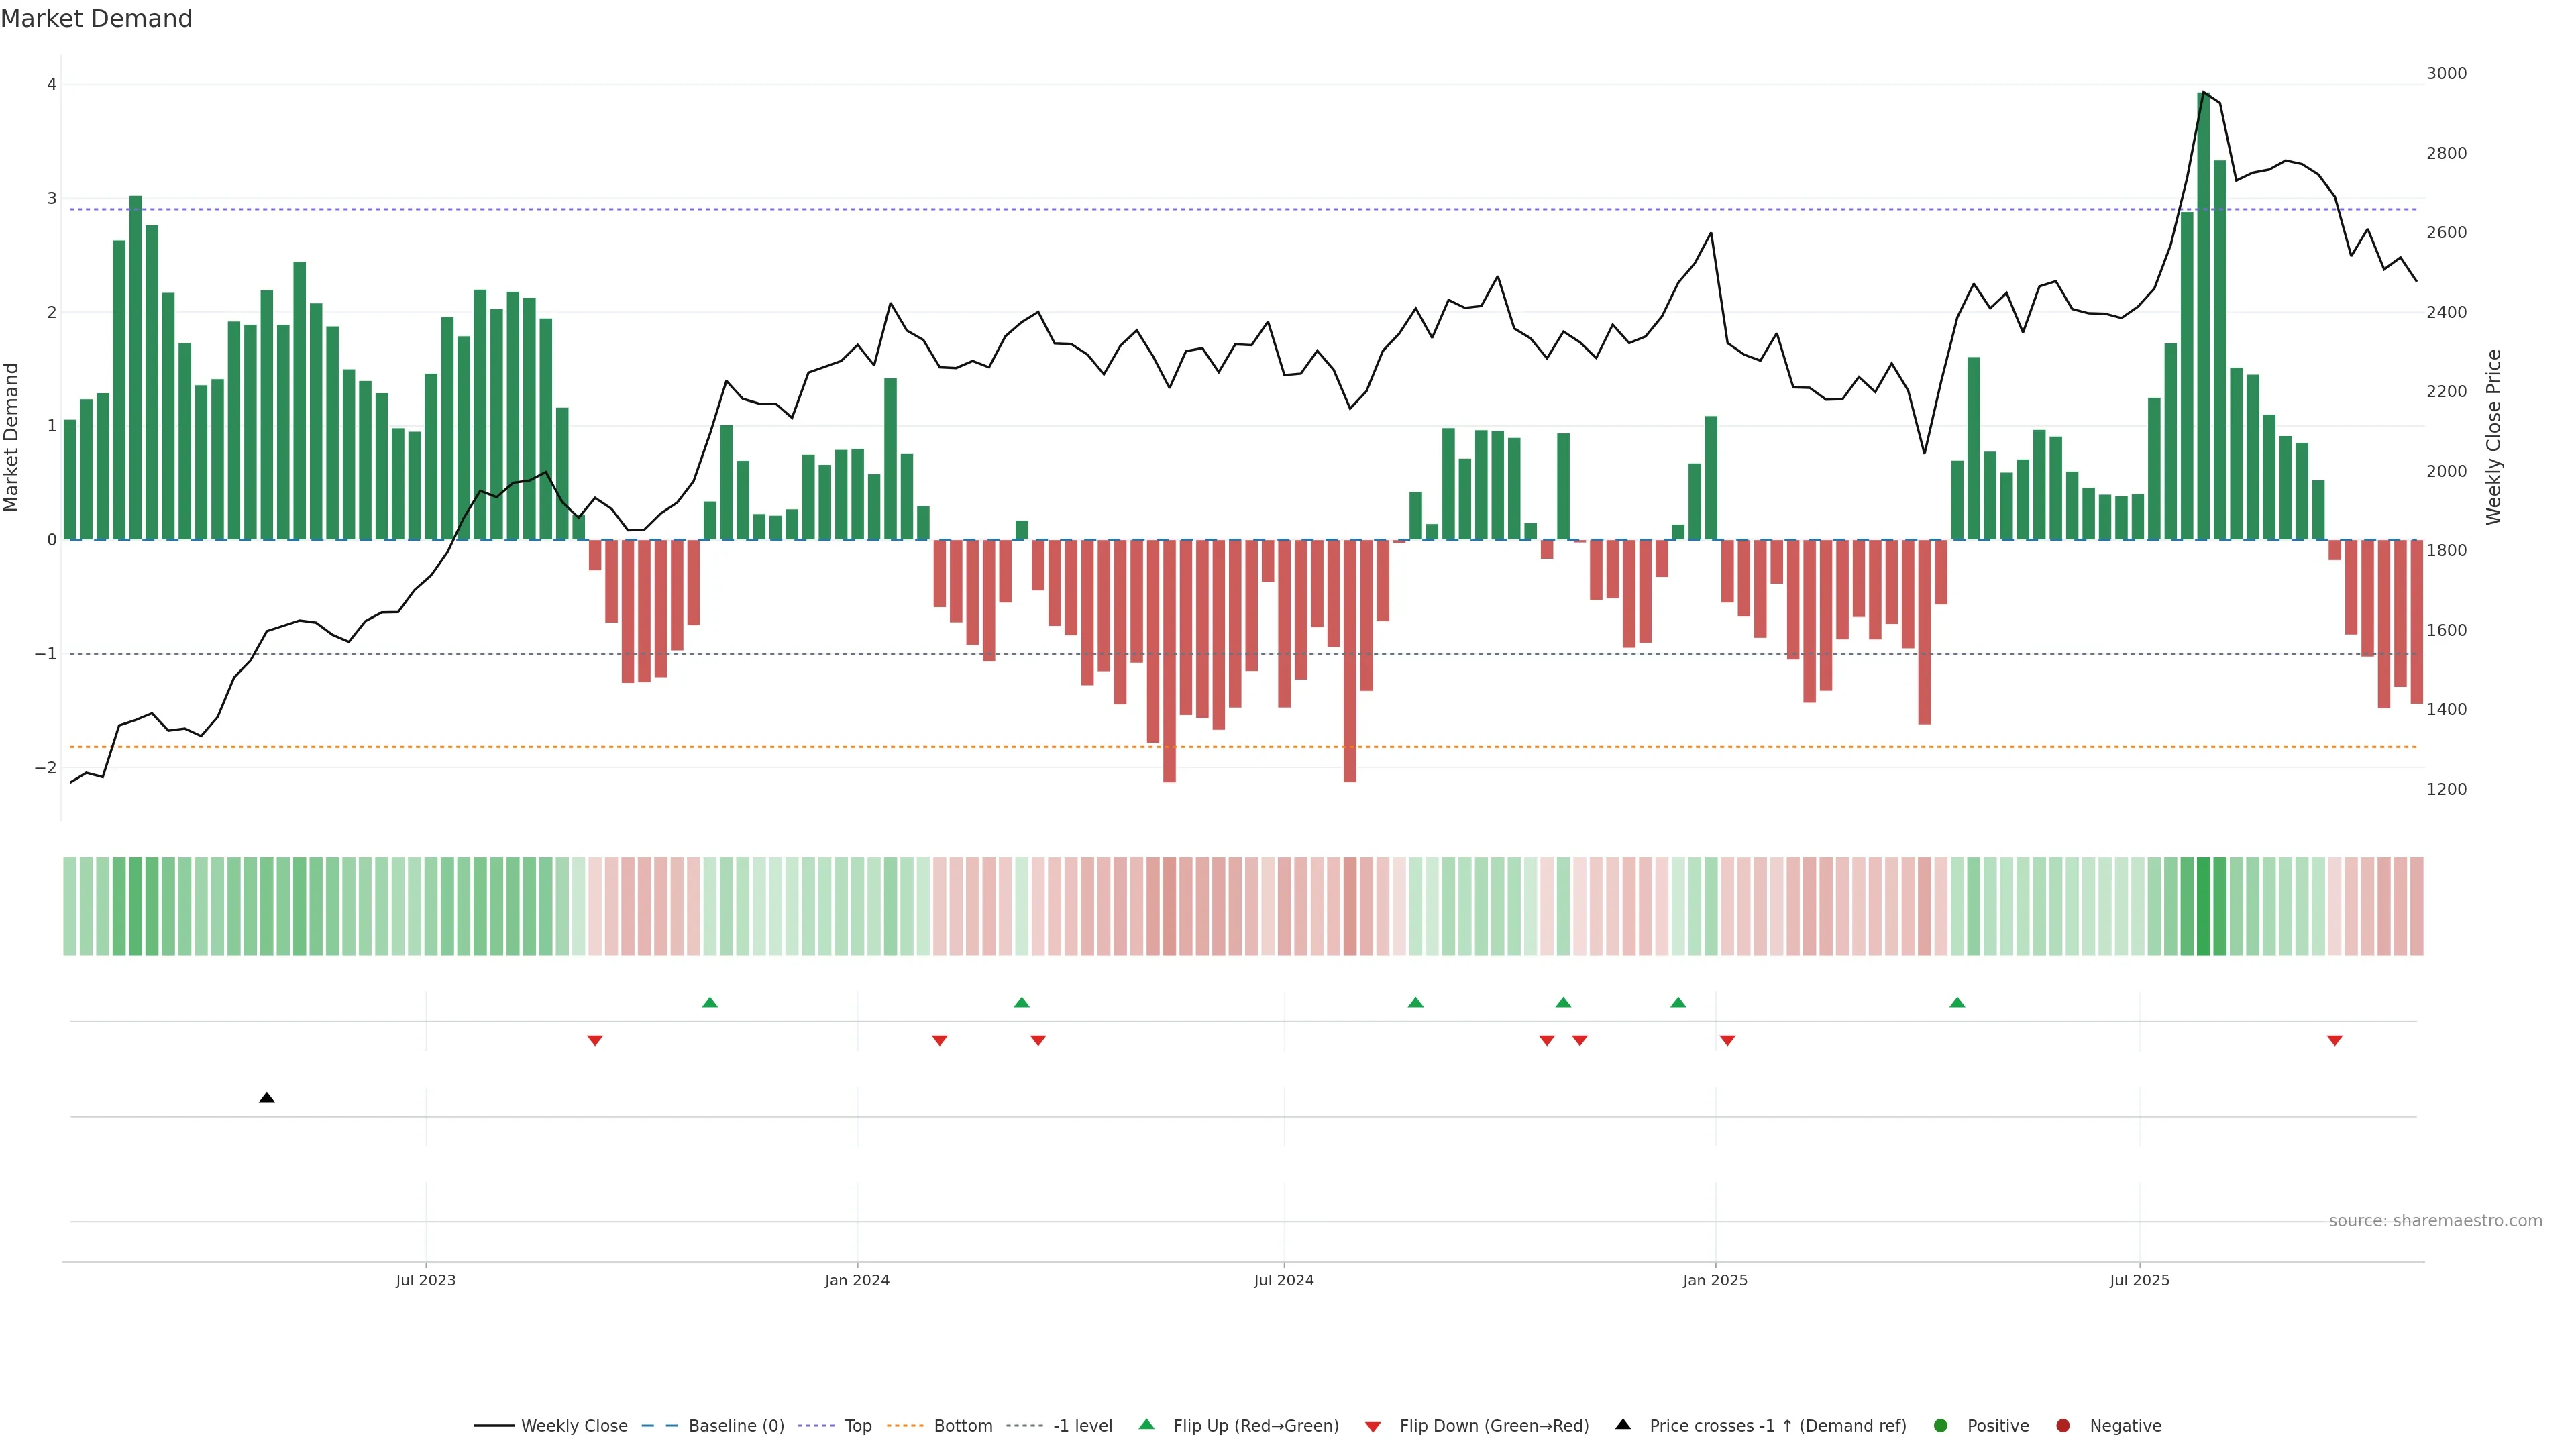Toggle the Weekly Close legend entry
The height and width of the screenshot is (1449, 2576).
tap(574, 1426)
